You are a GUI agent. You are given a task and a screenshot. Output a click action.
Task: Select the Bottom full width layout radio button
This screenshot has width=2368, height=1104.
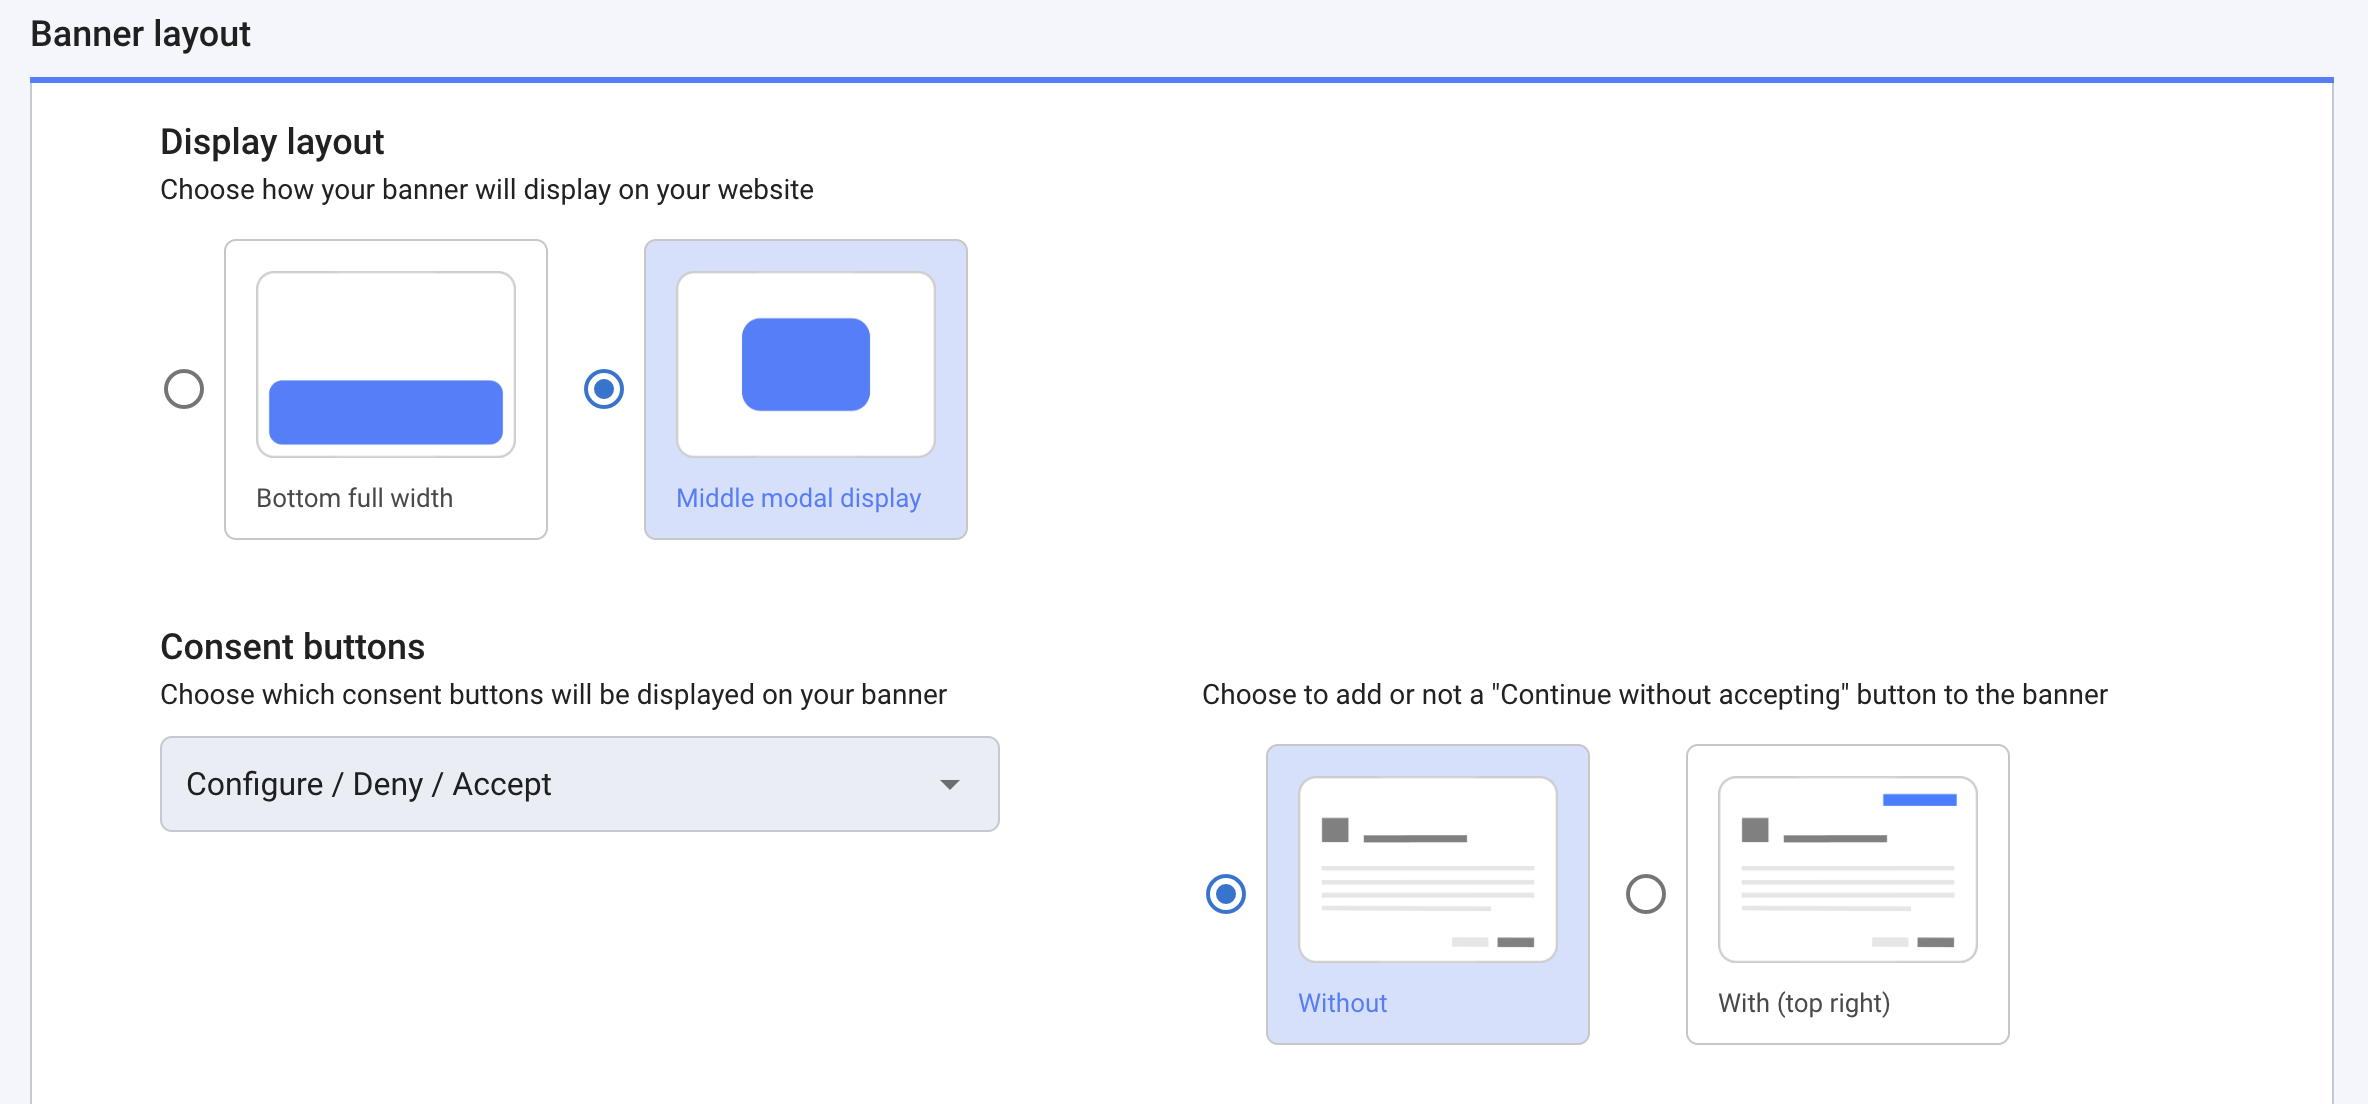coord(183,389)
